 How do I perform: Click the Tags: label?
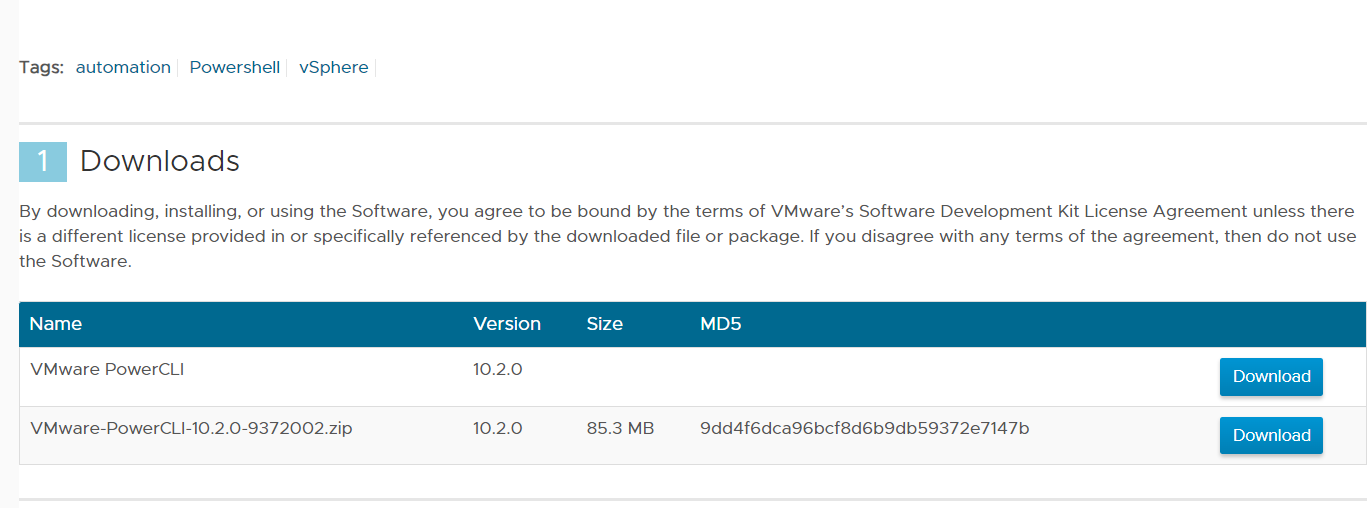[x=41, y=68]
